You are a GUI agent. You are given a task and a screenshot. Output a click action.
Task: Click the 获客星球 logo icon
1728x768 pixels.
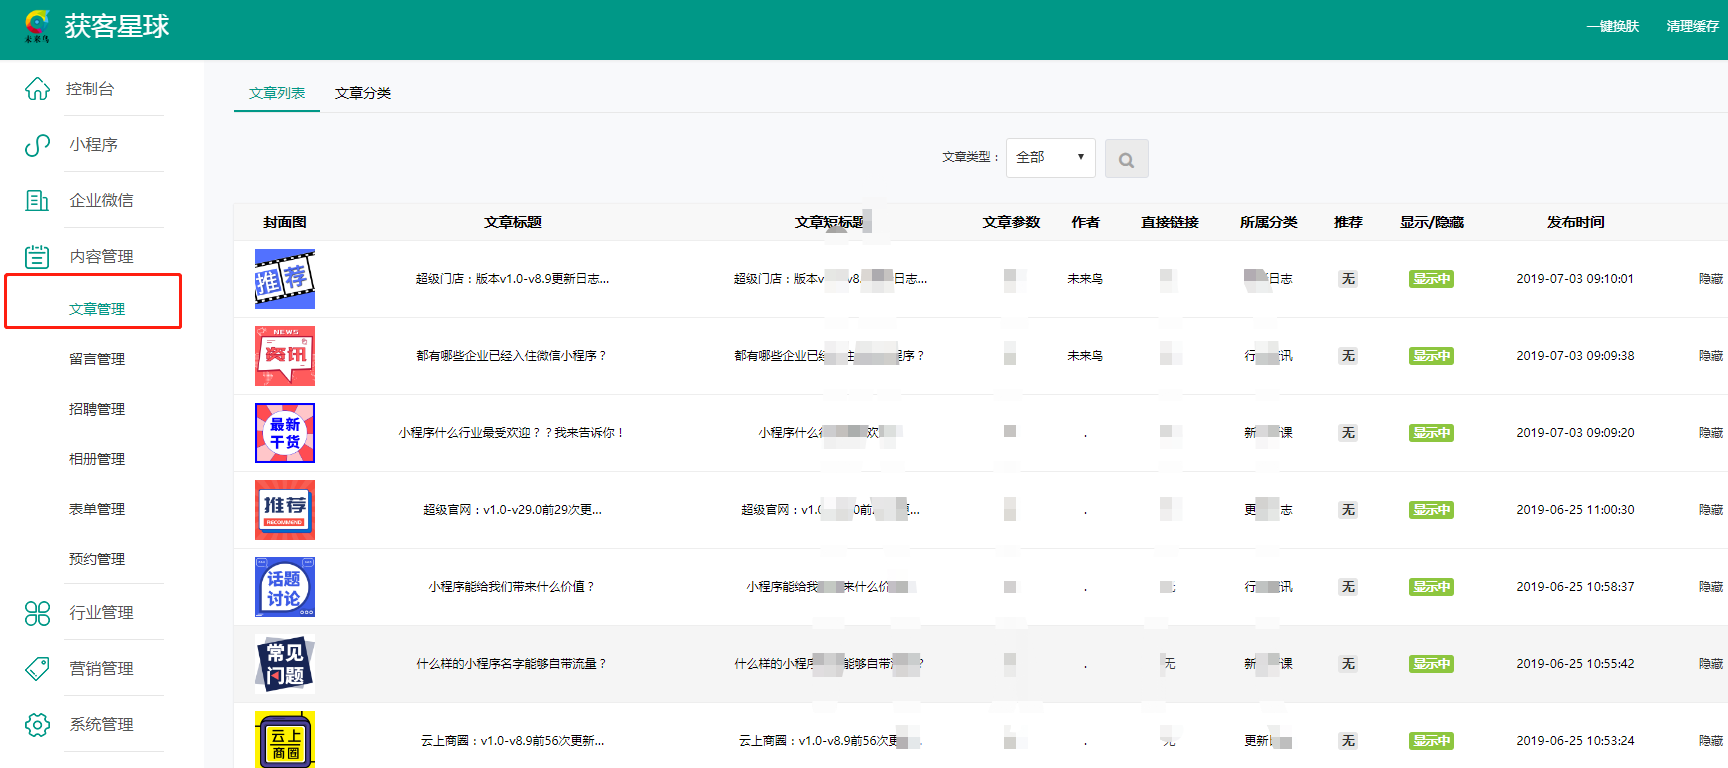point(37,26)
